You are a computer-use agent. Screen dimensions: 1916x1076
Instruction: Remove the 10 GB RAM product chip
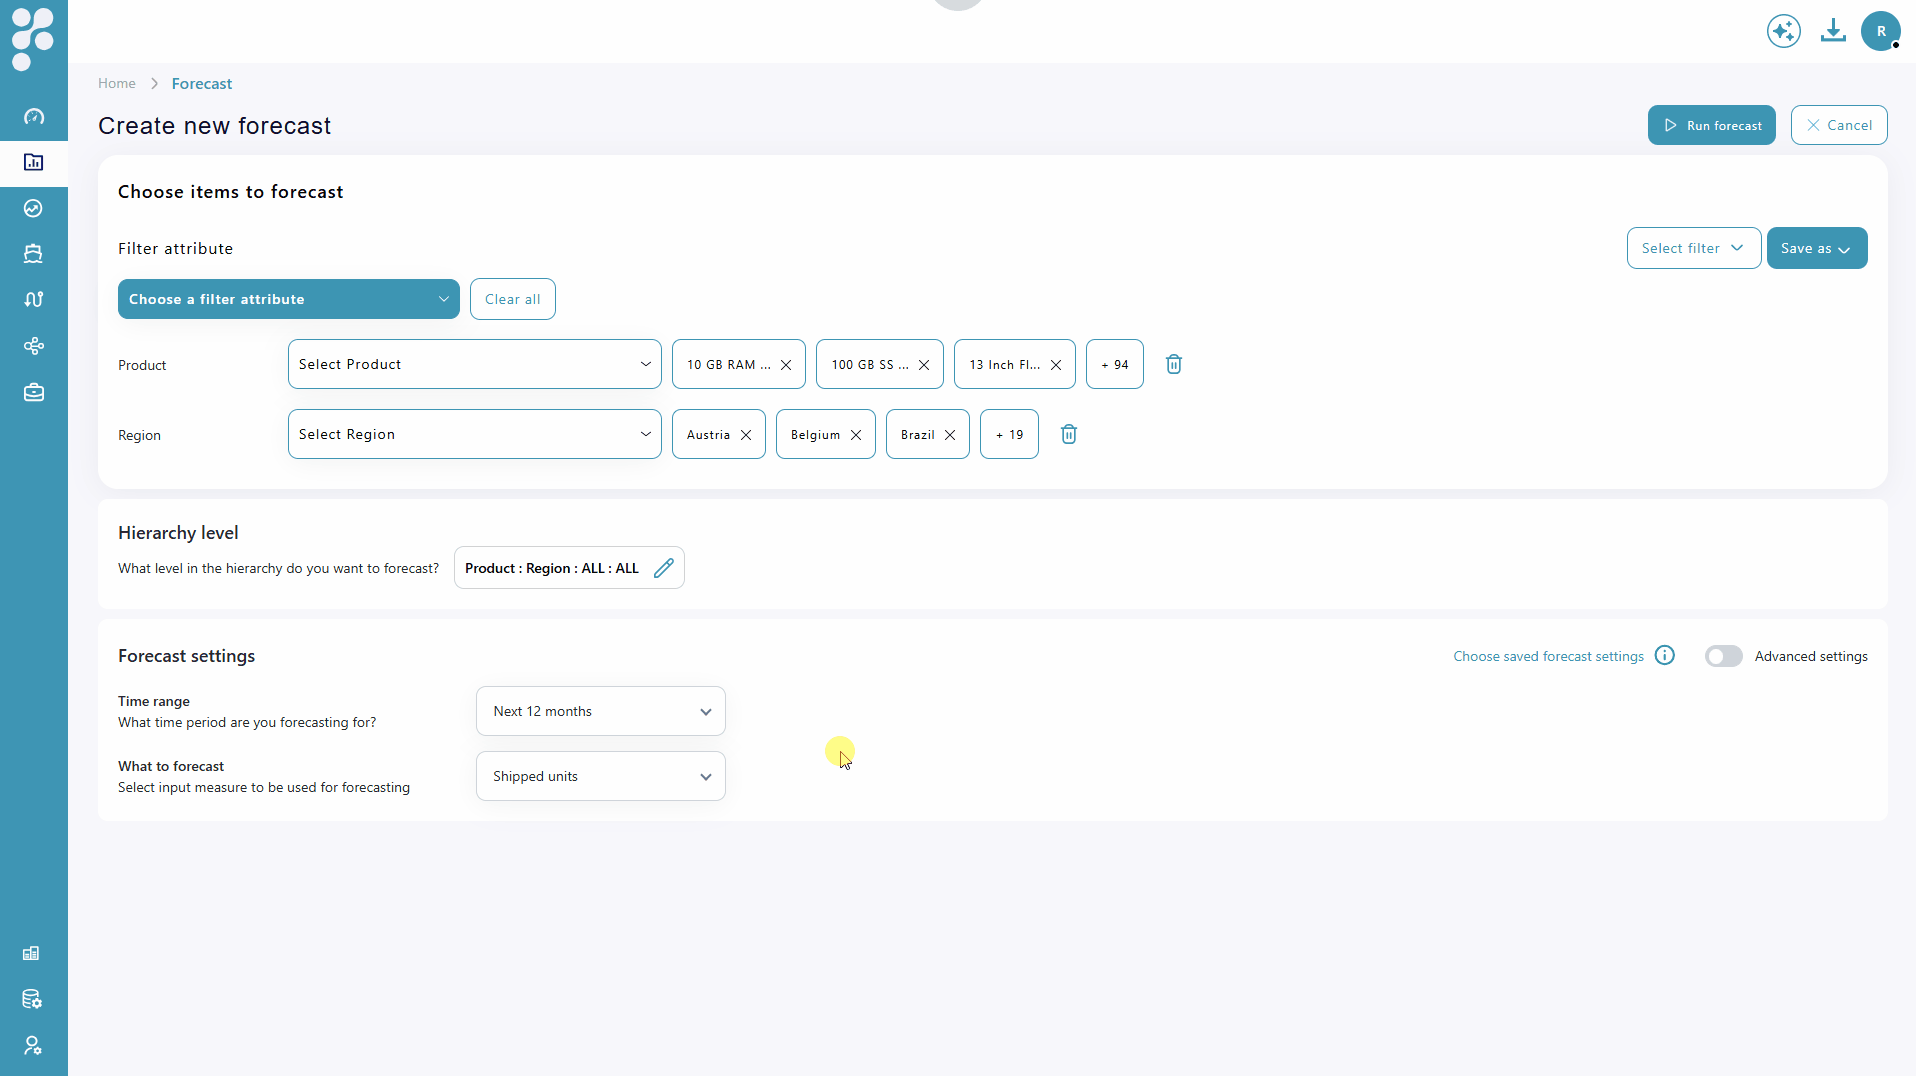pos(786,365)
